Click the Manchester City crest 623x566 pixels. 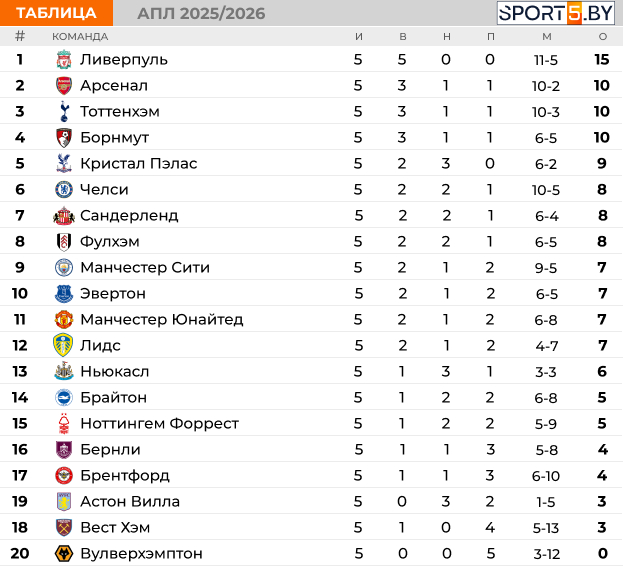click(x=64, y=267)
